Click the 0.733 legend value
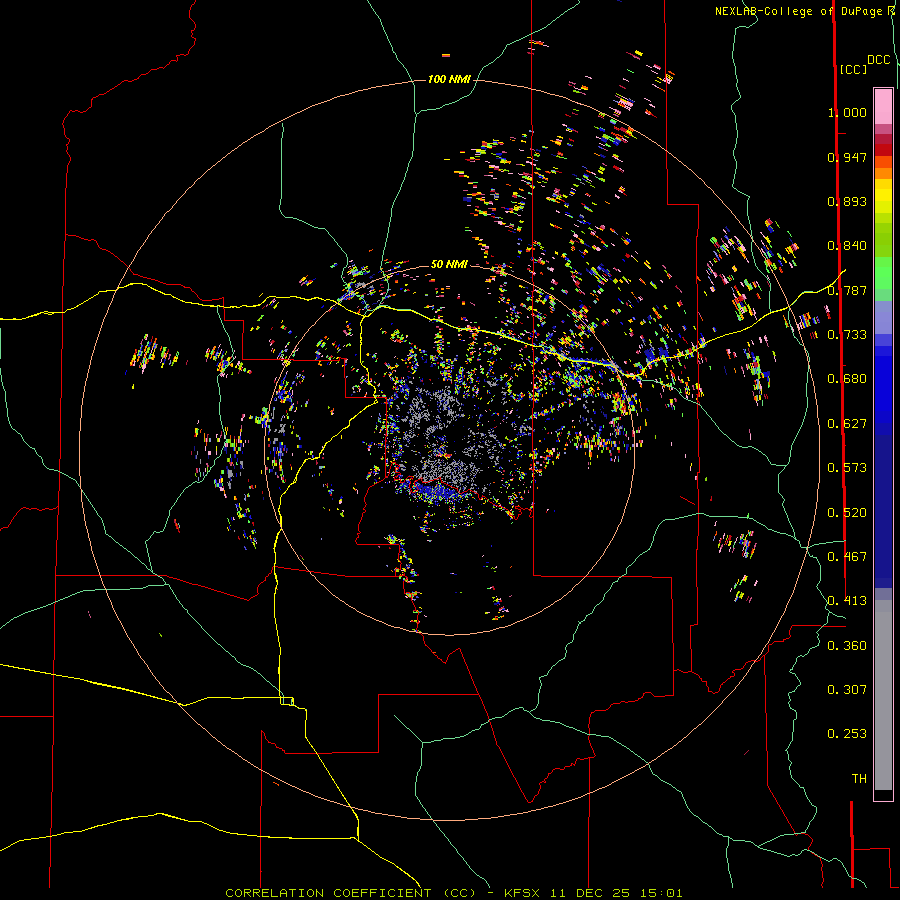This screenshot has height=900, width=900. [847, 335]
